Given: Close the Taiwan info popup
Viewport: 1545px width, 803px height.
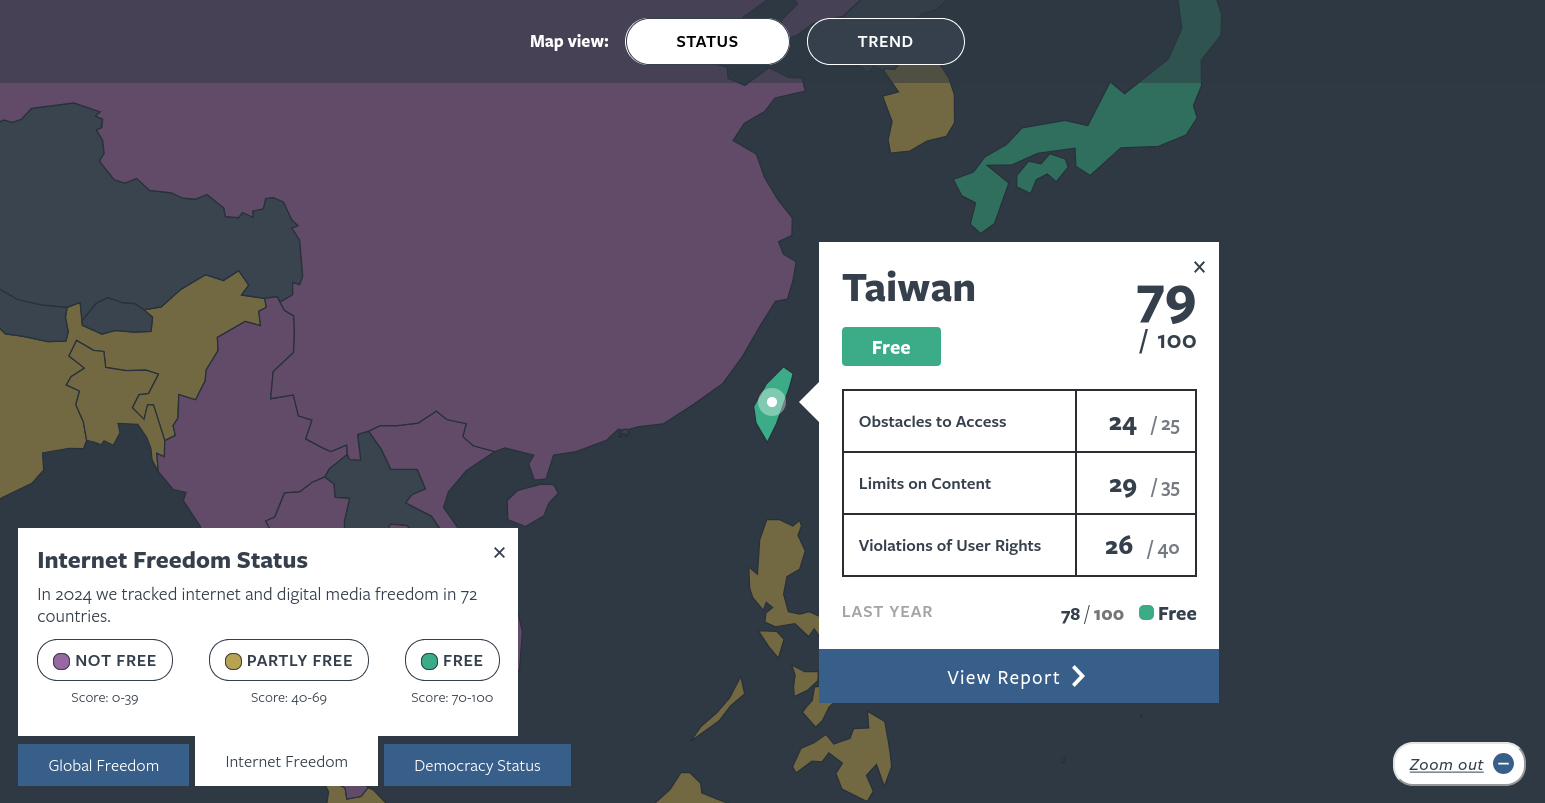Looking at the screenshot, I should pos(1199,267).
